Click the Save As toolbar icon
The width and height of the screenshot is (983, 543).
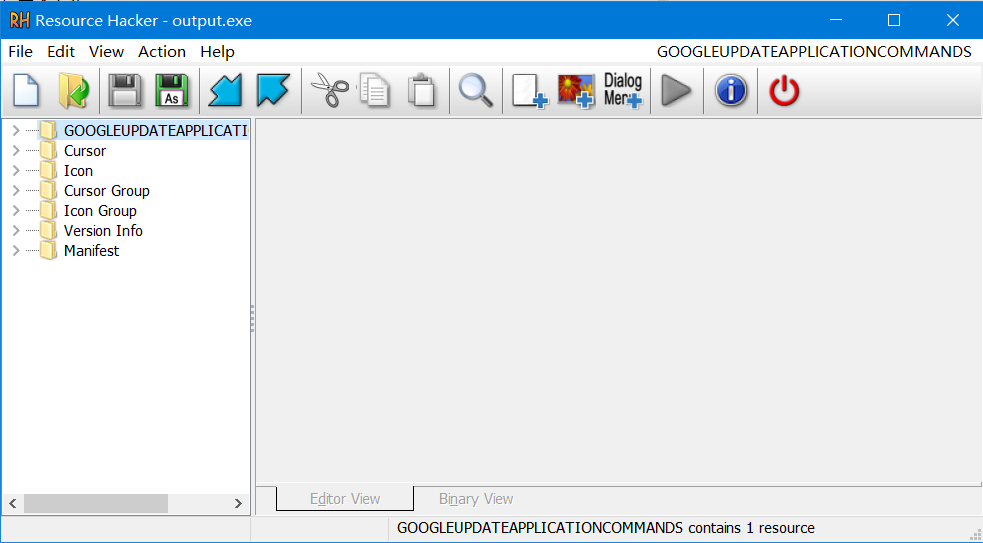[x=172, y=91]
